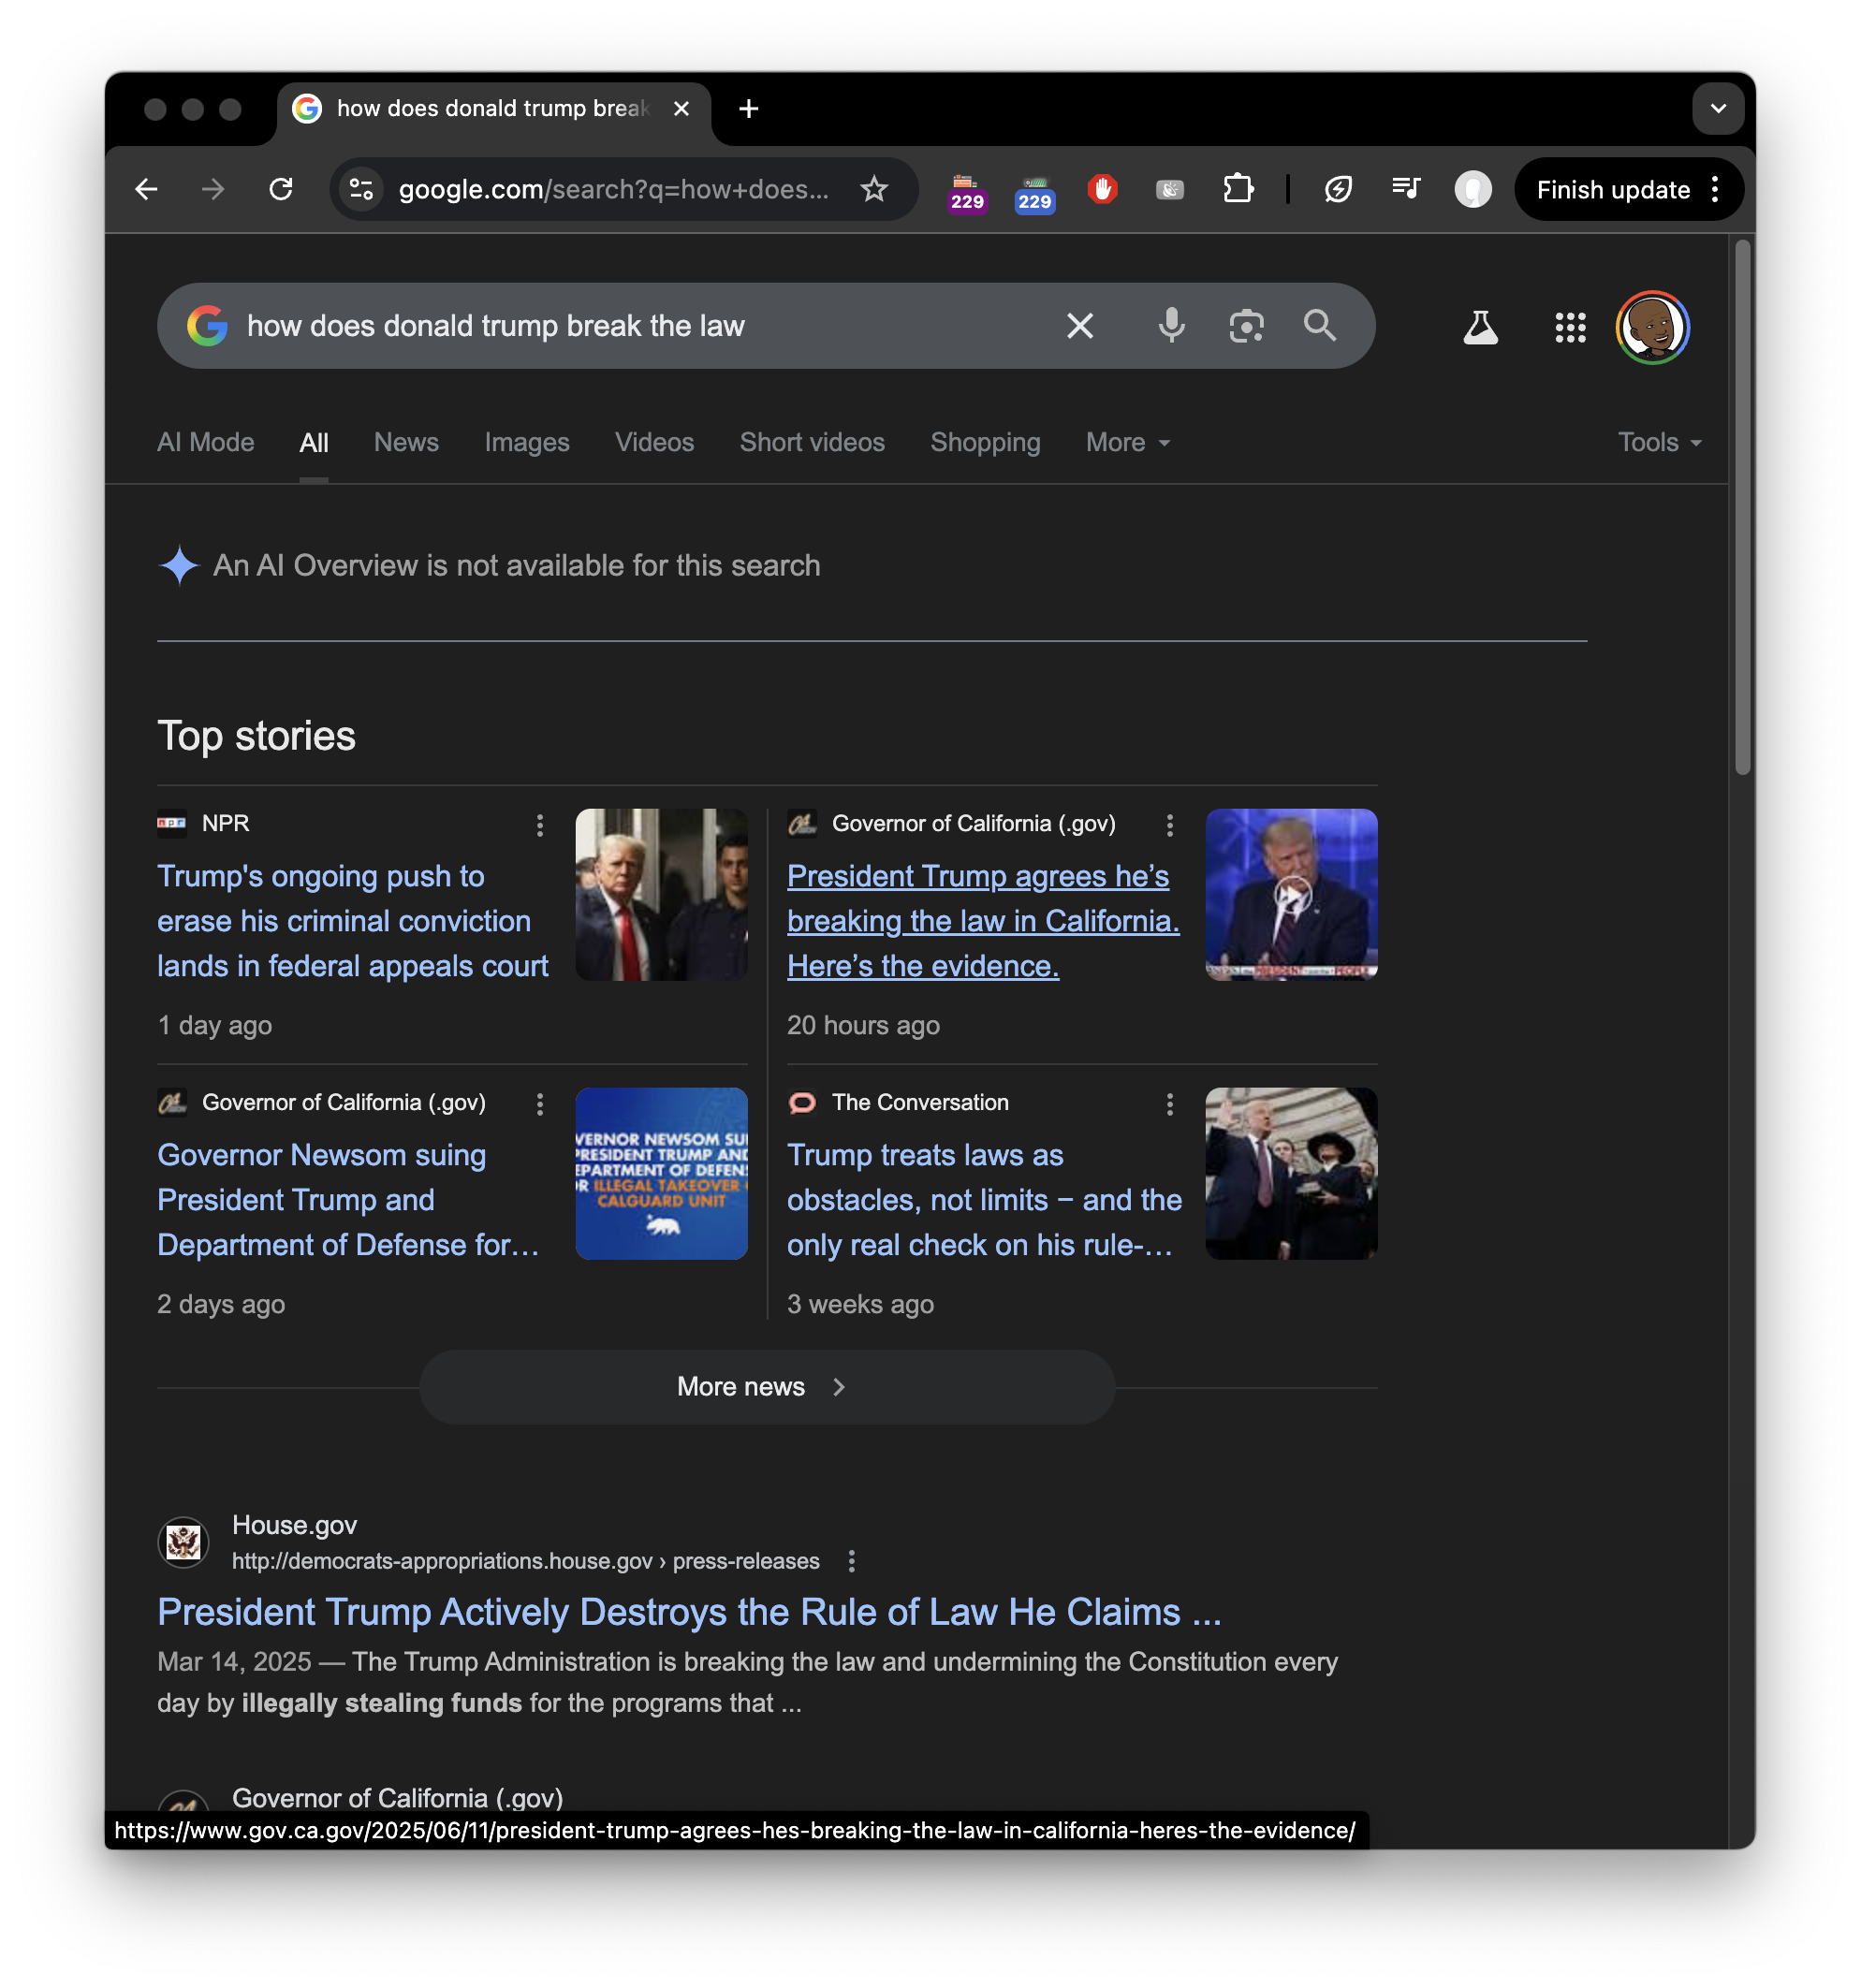
Task: Click the 'Top stories' heading
Action: click(x=256, y=736)
